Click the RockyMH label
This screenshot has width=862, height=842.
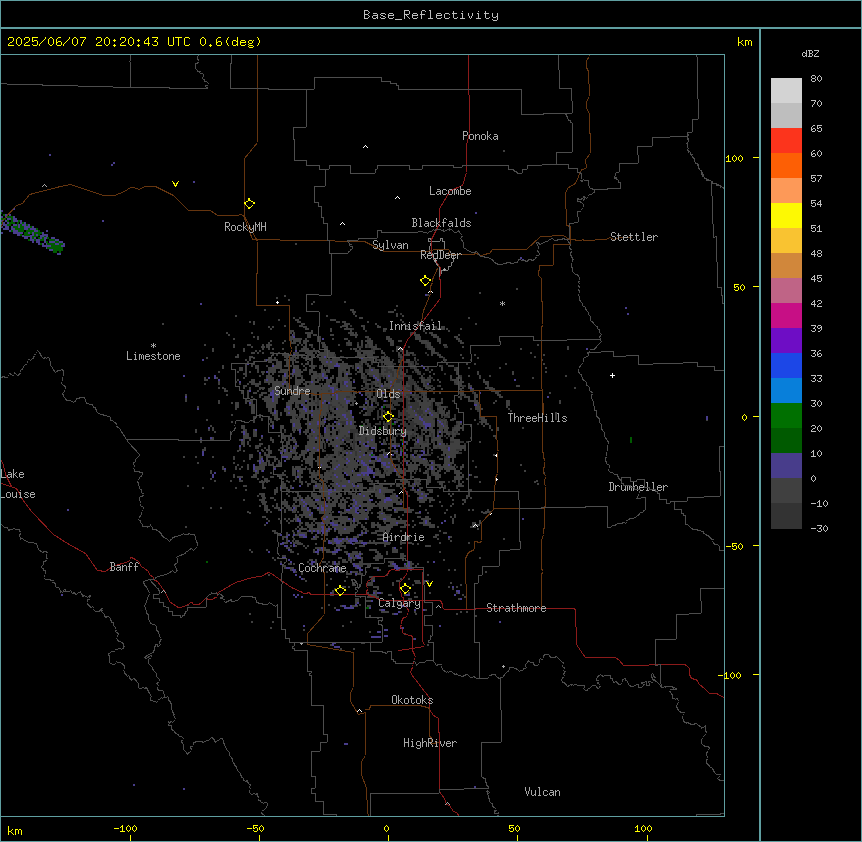coord(245,227)
